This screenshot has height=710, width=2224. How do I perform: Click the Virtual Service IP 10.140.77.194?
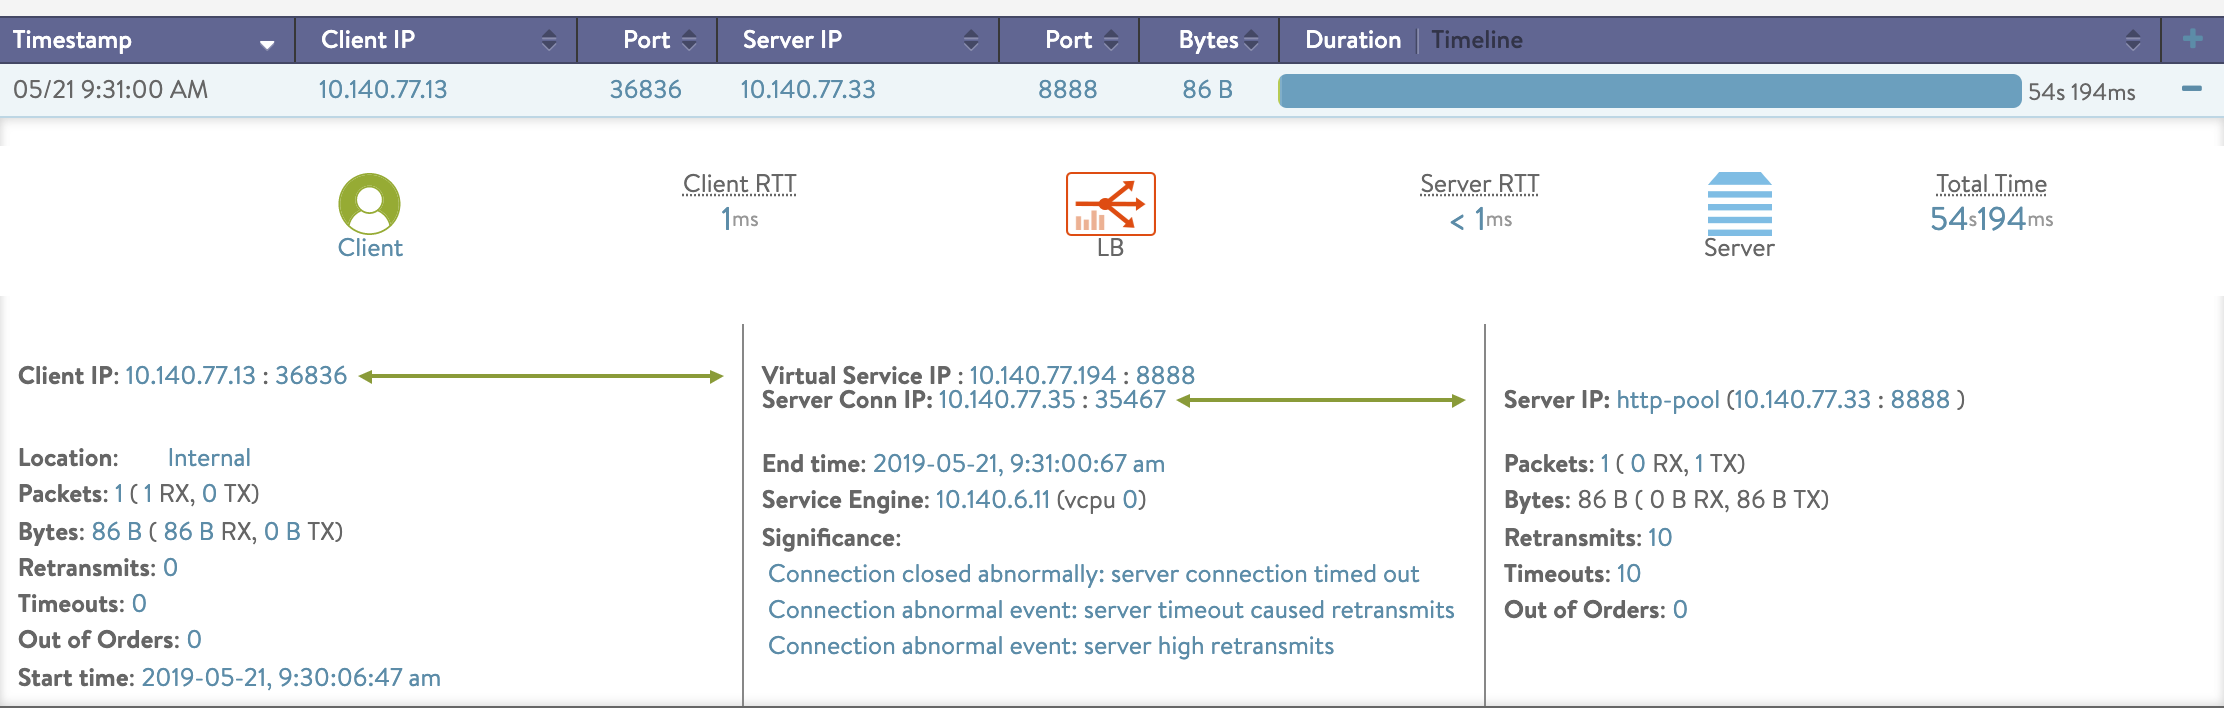[1042, 375]
